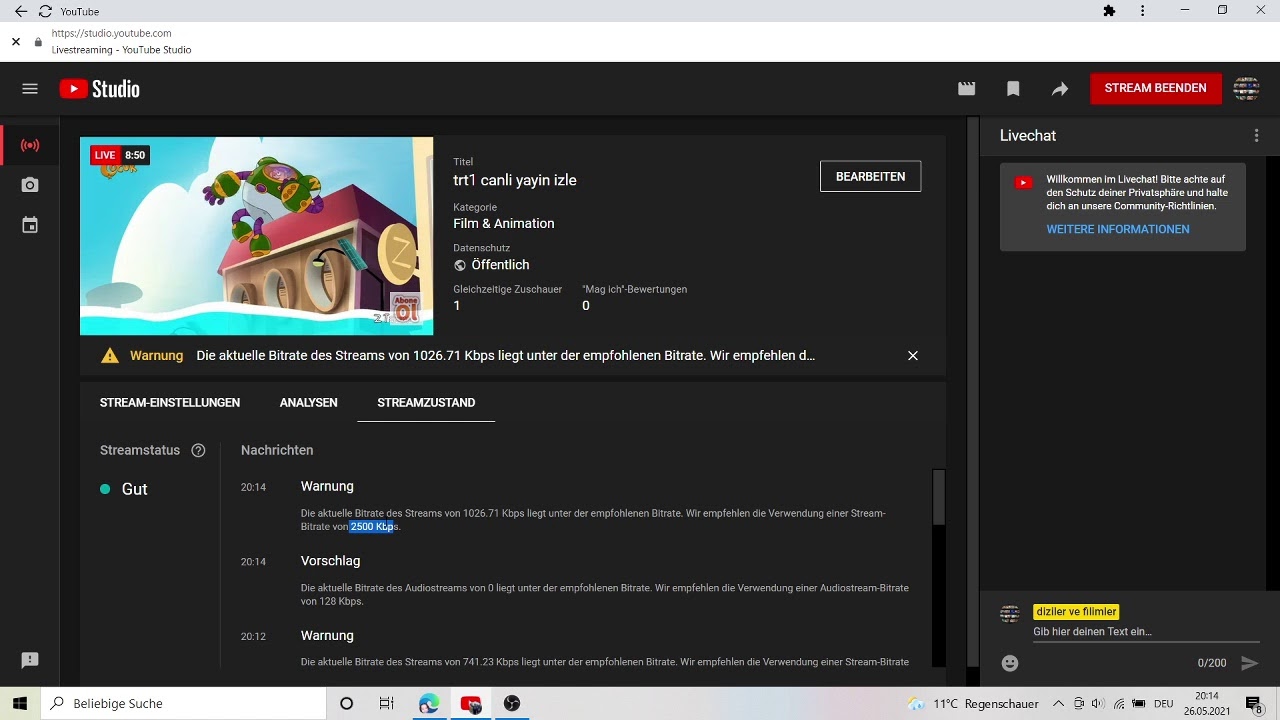Viewport: 1280px width, 720px height.
Task: Click STREAM BEENDEN button
Action: pos(1156,88)
